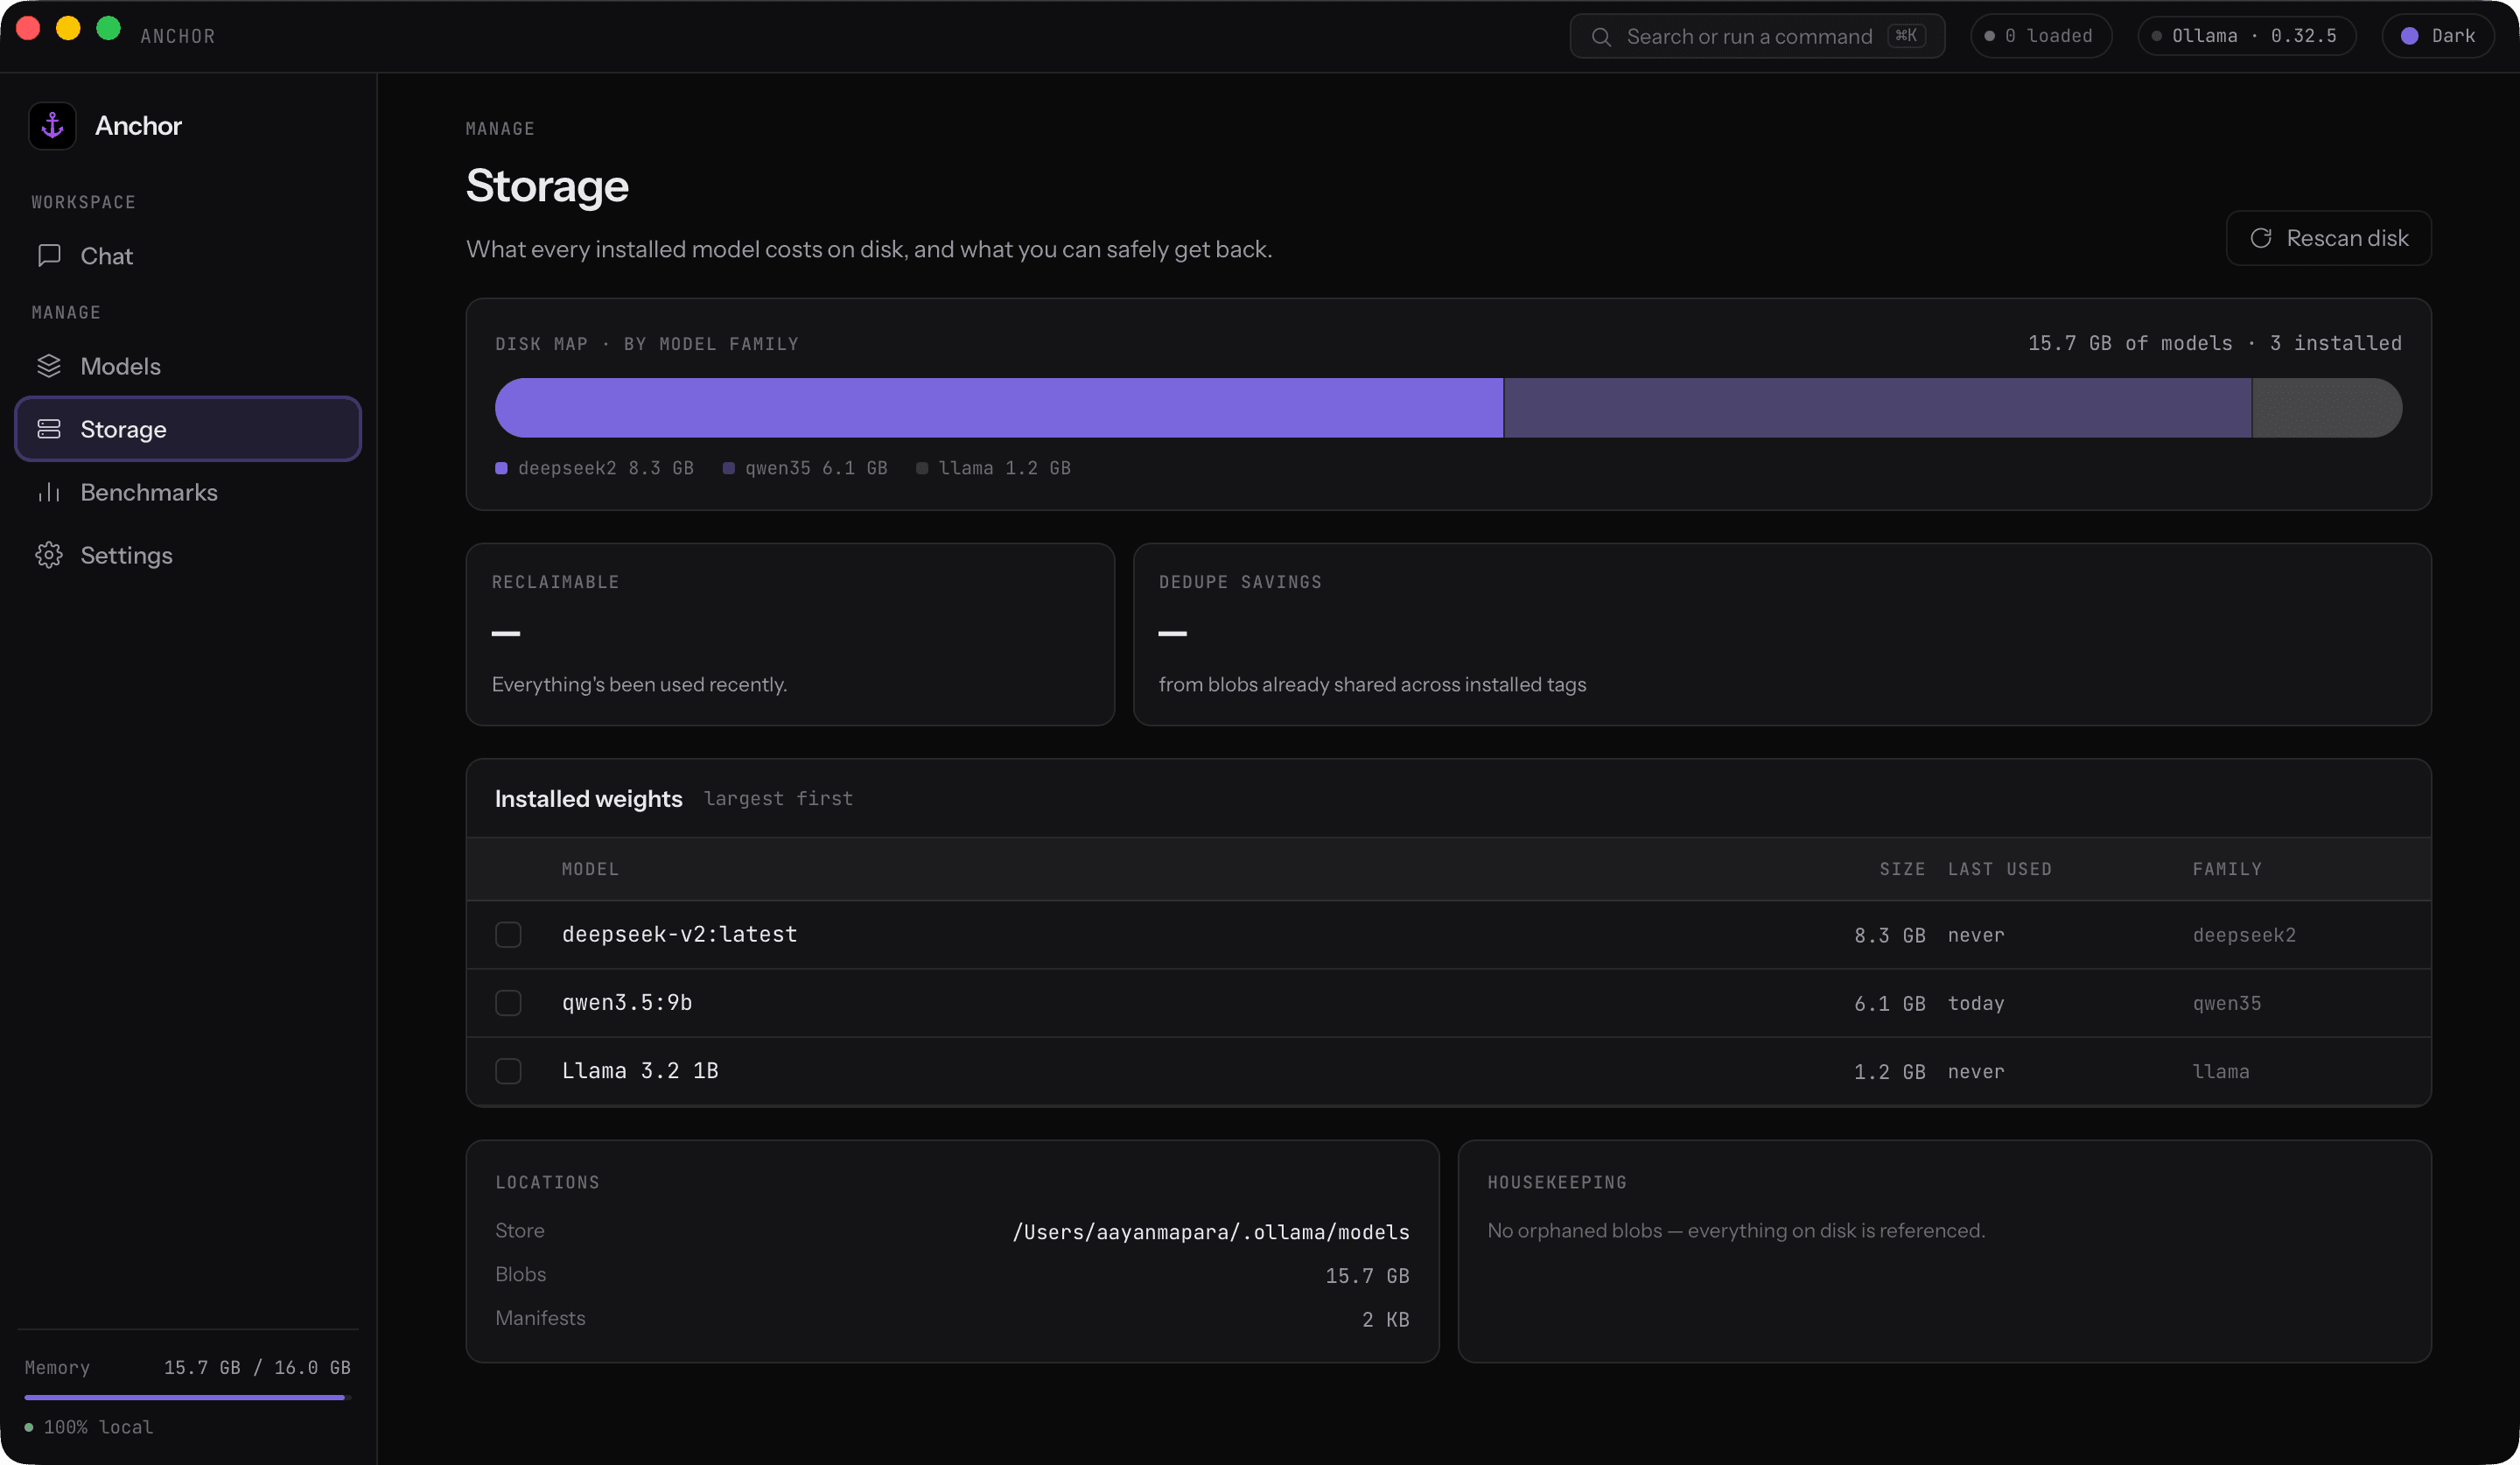Open the Models section
The height and width of the screenshot is (1465, 2520).
click(188, 366)
